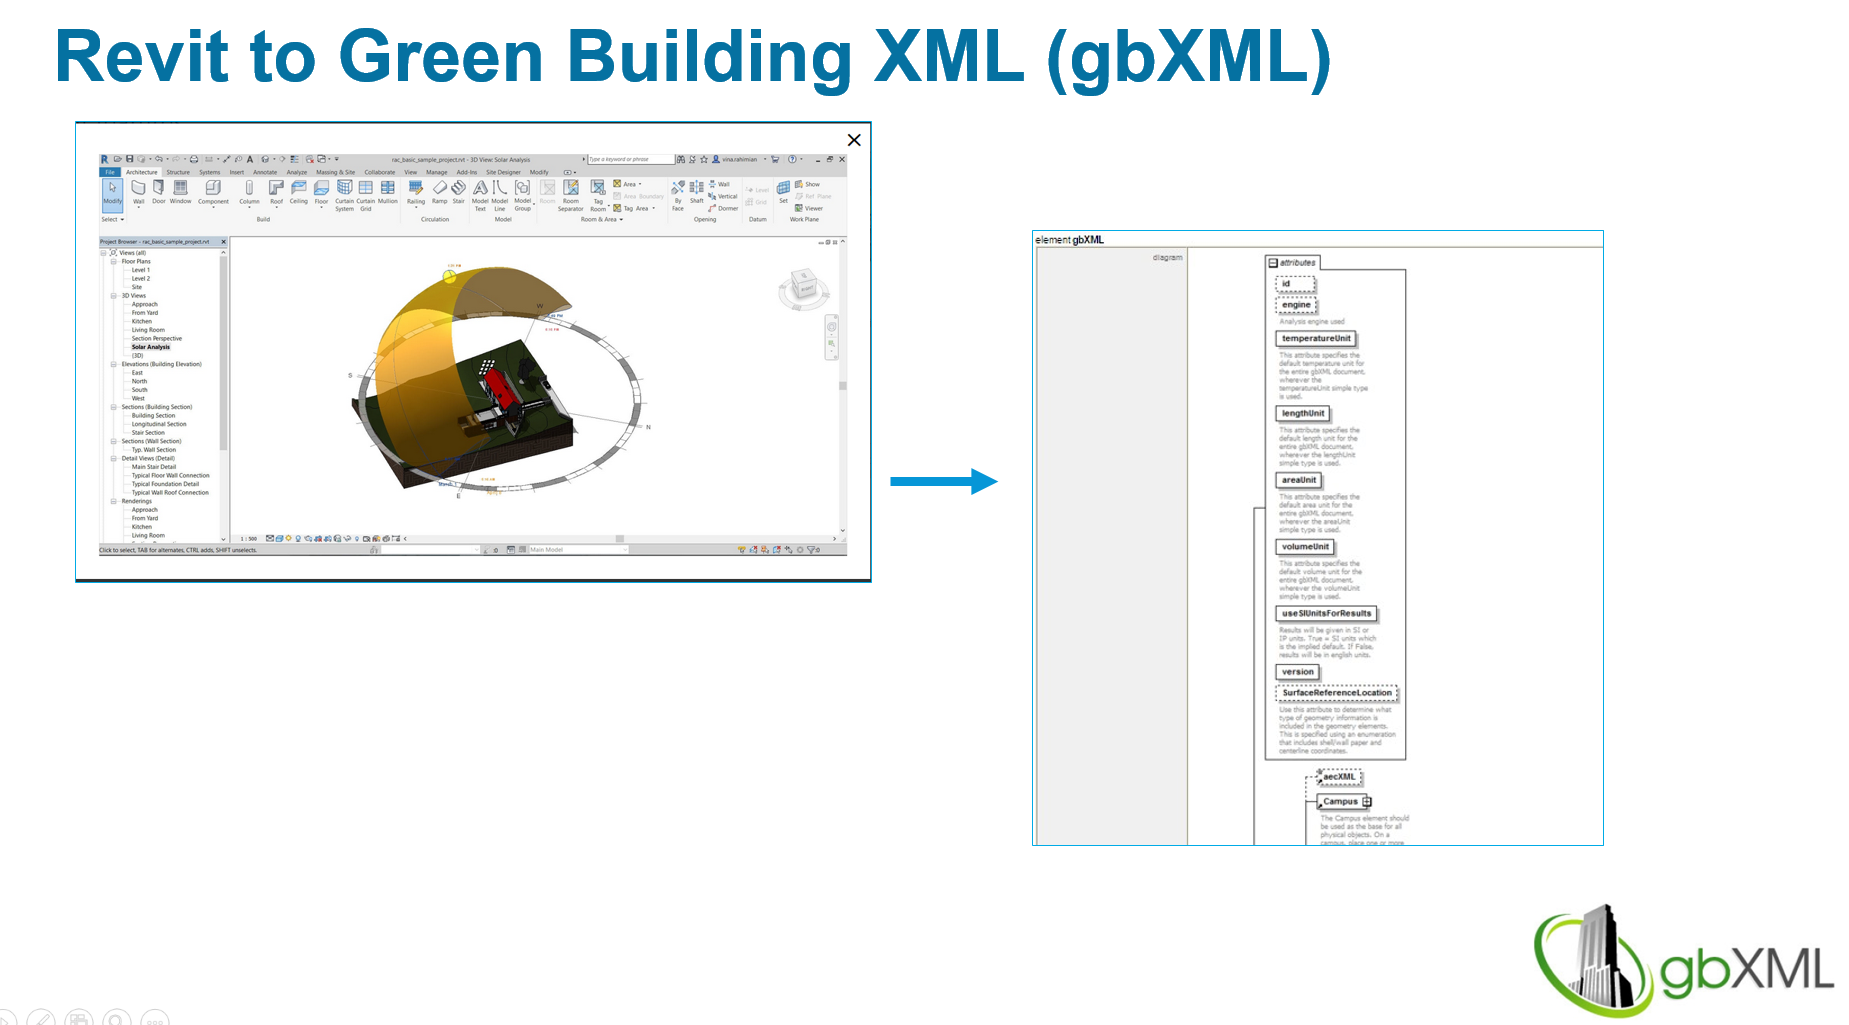1849x1025 pixels.
Task: Open the Manage ribbon tab
Action: pyautogui.click(x=437, y=172)
